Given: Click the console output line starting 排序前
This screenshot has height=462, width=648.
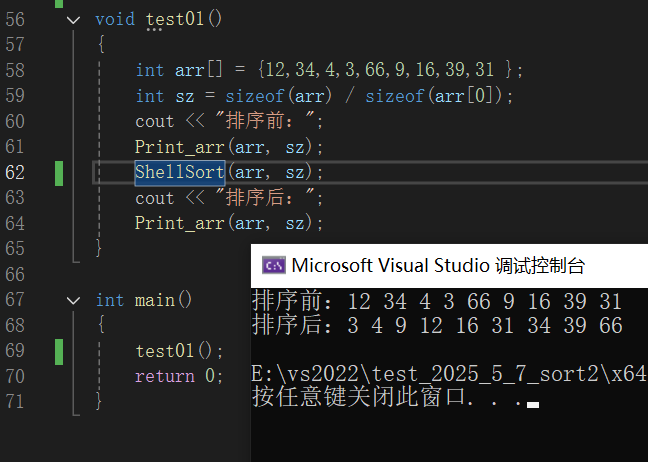Looking at the screenshot, I should (x=437, y=301).
